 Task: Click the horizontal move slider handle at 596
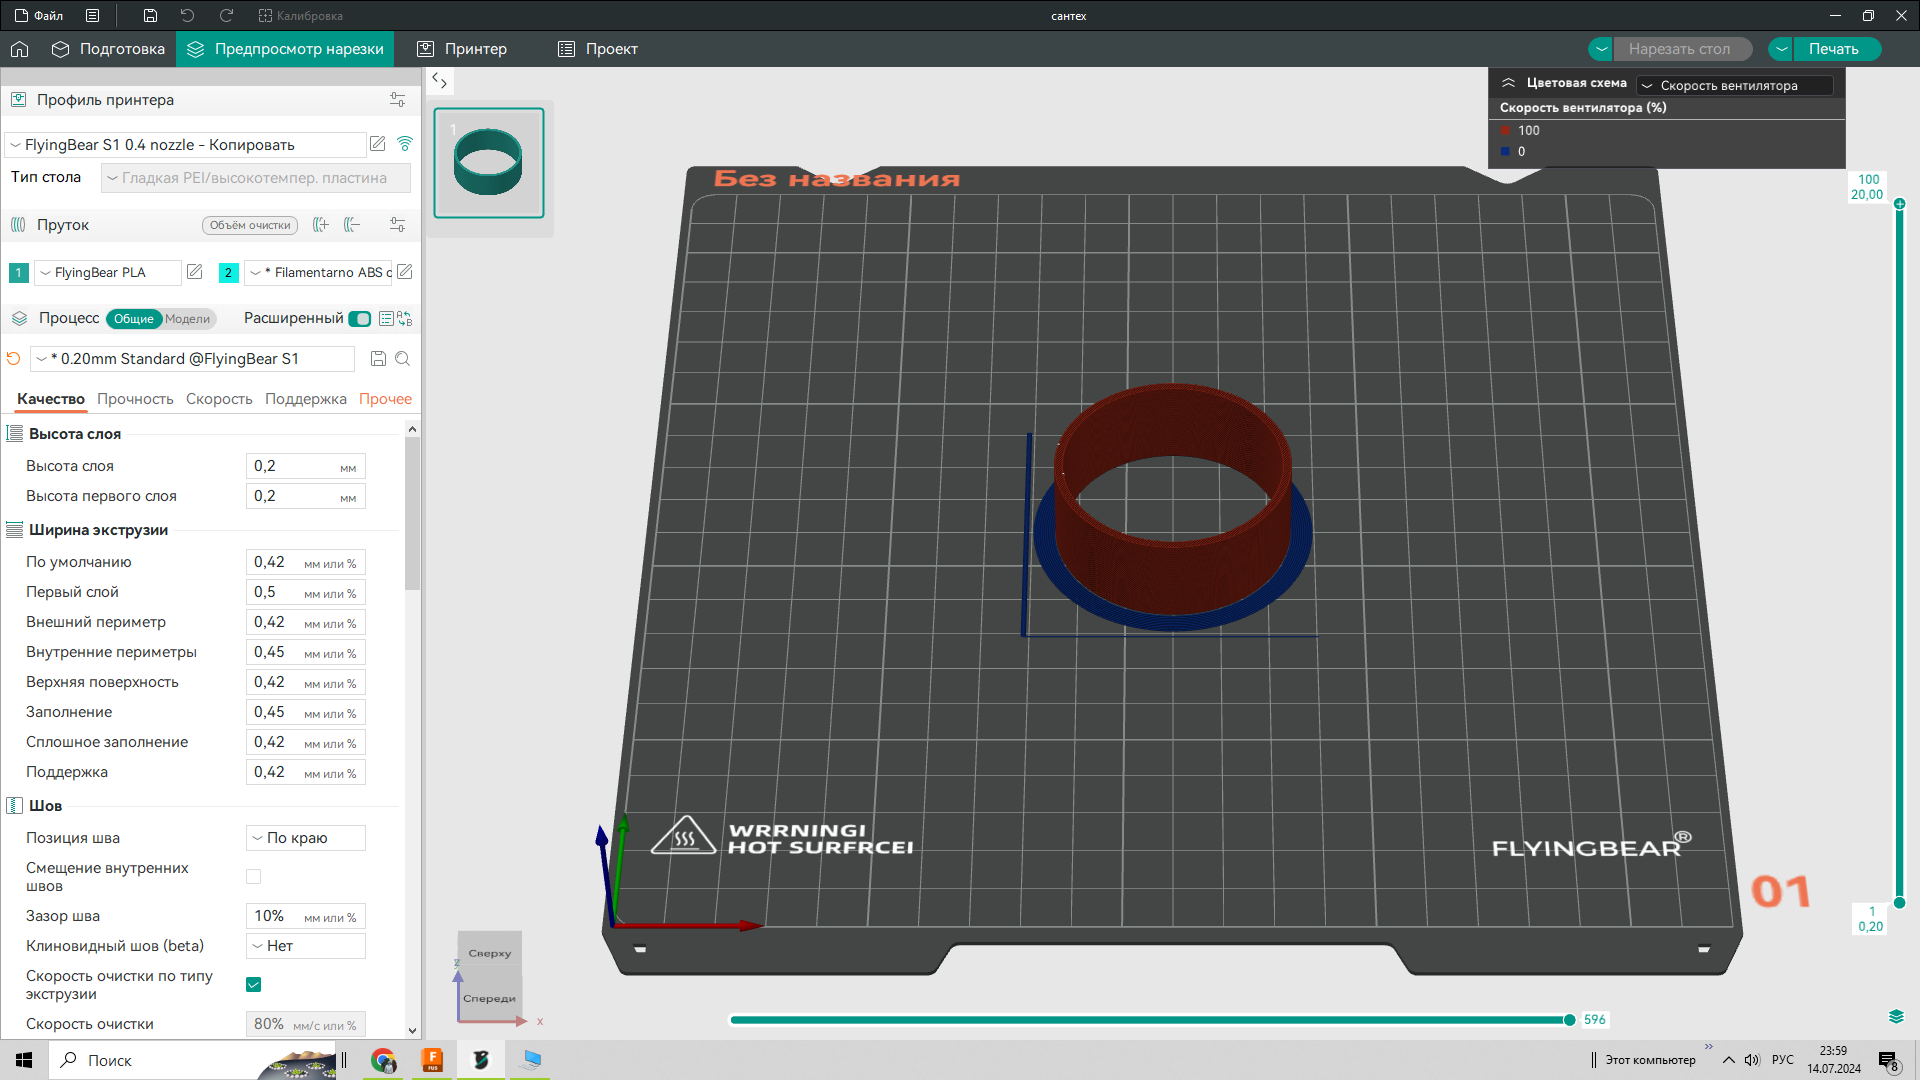click(x=1569, y=1020)
